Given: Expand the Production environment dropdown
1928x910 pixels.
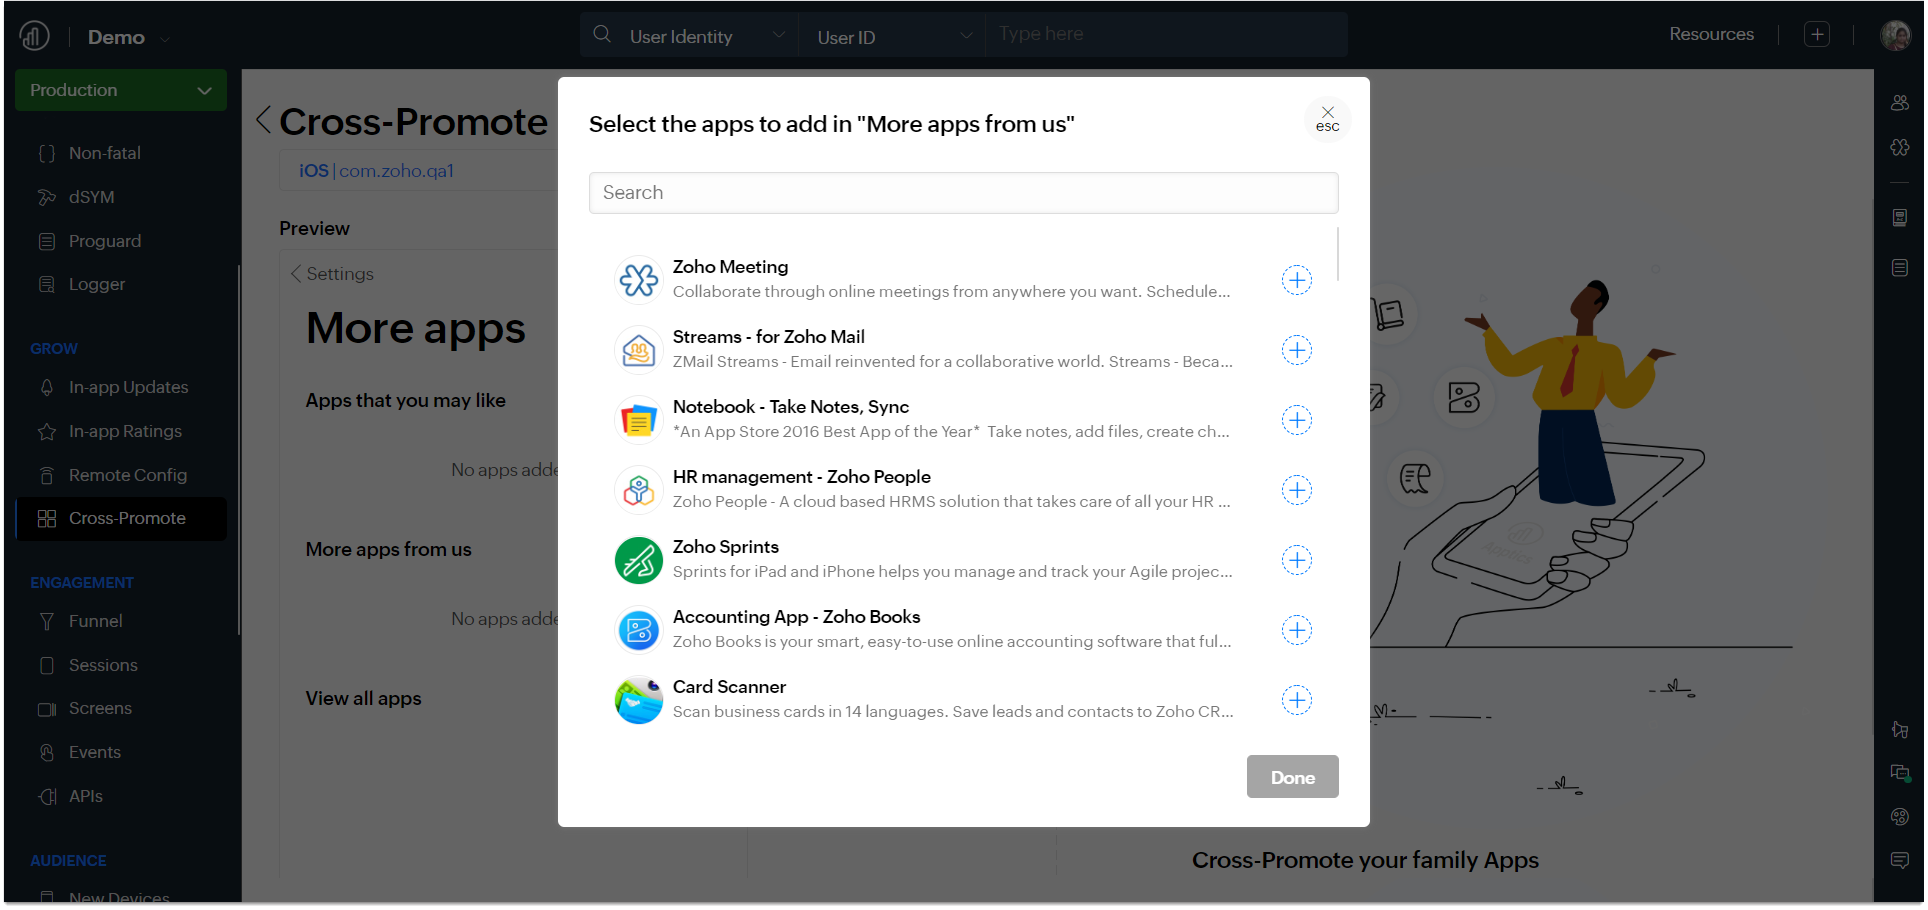Looking at the screenshot, I should coord(121,90).
